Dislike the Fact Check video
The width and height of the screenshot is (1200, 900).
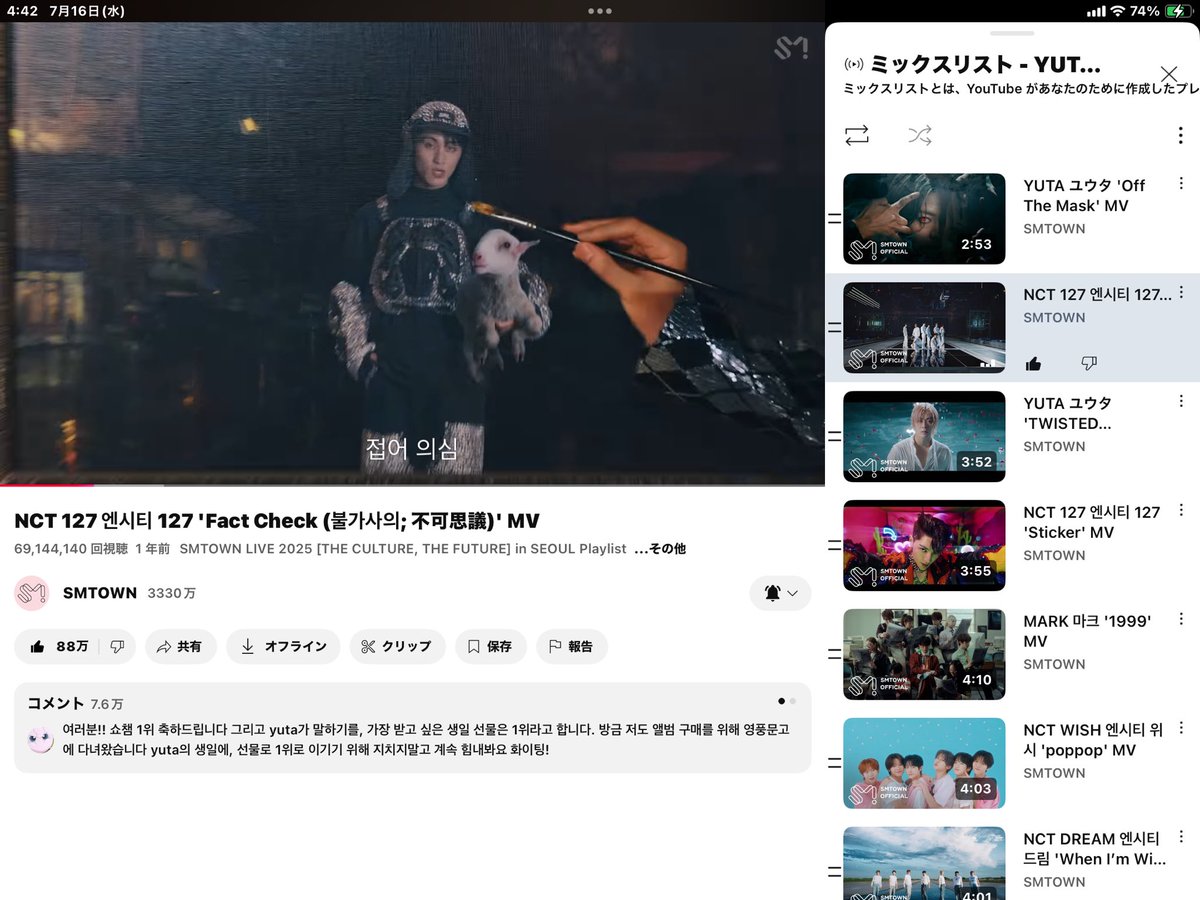click(x=117, y=647)
